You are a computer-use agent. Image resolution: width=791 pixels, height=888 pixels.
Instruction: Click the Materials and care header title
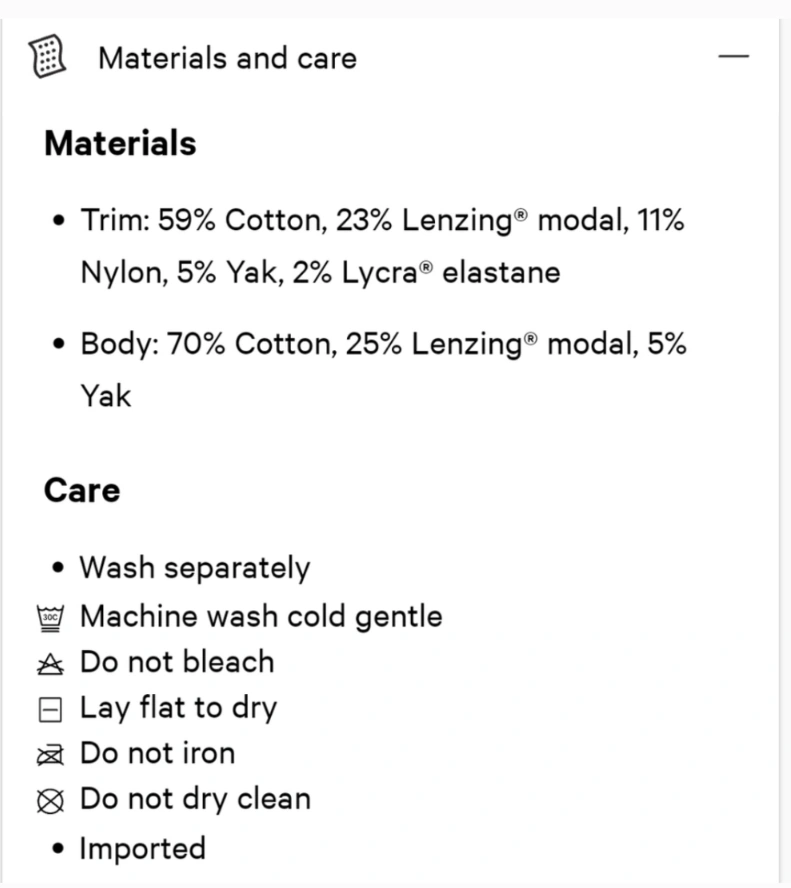[x=228, y=58]
